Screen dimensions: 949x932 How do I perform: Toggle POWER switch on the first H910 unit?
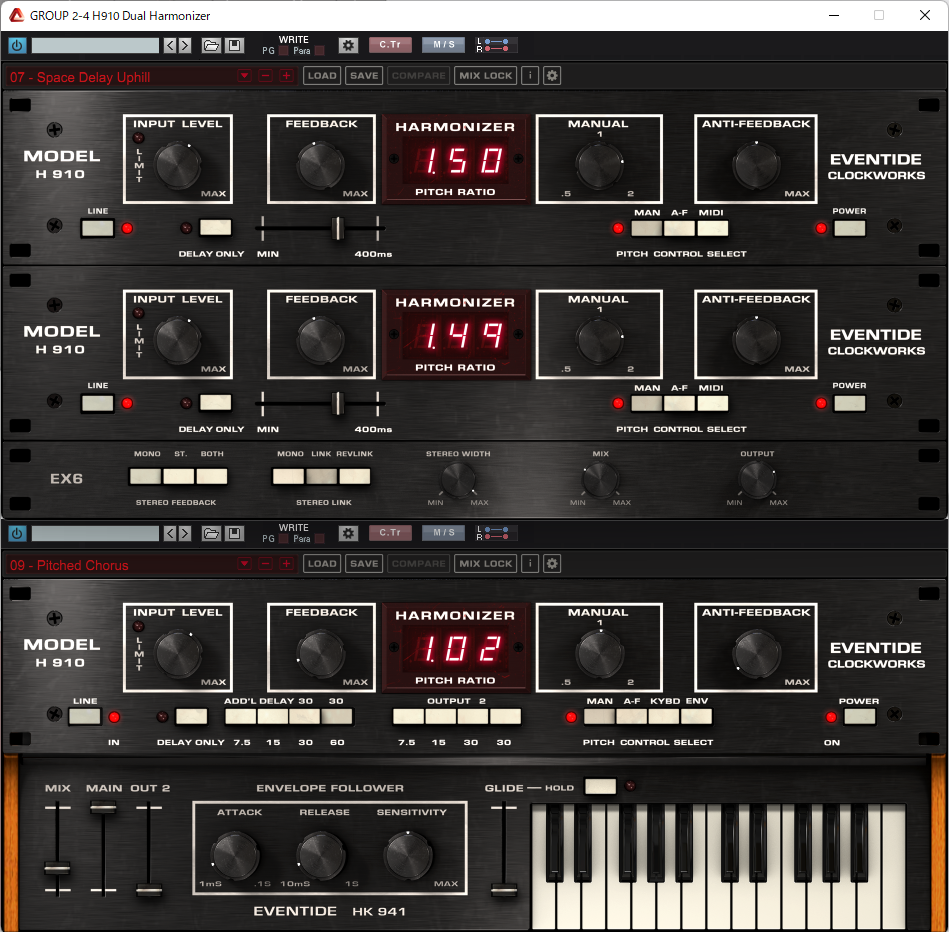849,228
